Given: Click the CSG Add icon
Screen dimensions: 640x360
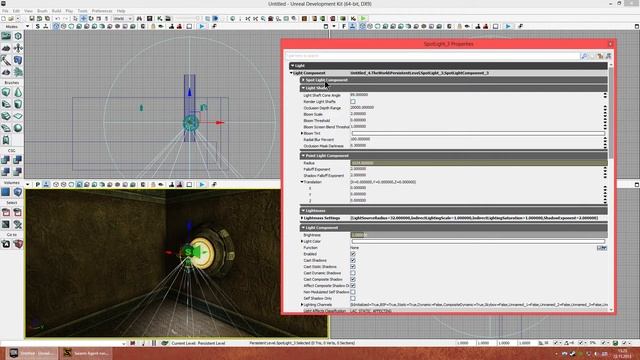Looking at the screenshot, I should coord(6,160).
